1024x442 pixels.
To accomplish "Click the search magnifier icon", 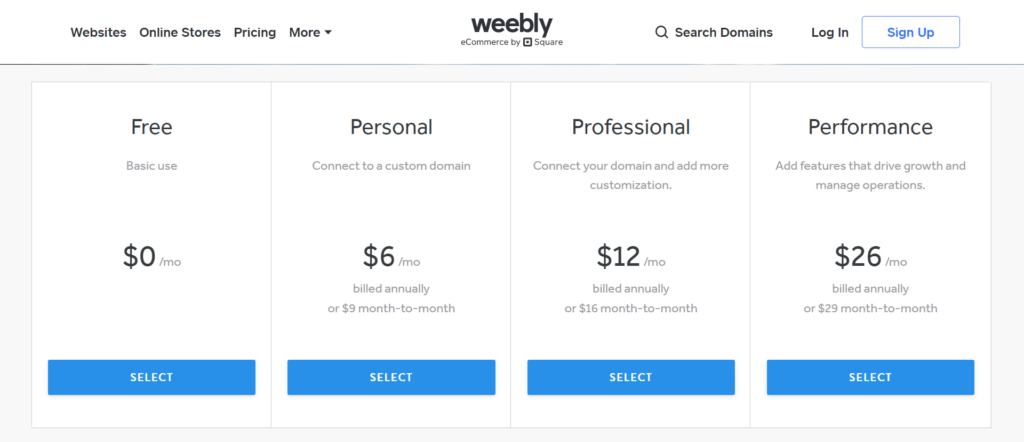I will [661, 32].
